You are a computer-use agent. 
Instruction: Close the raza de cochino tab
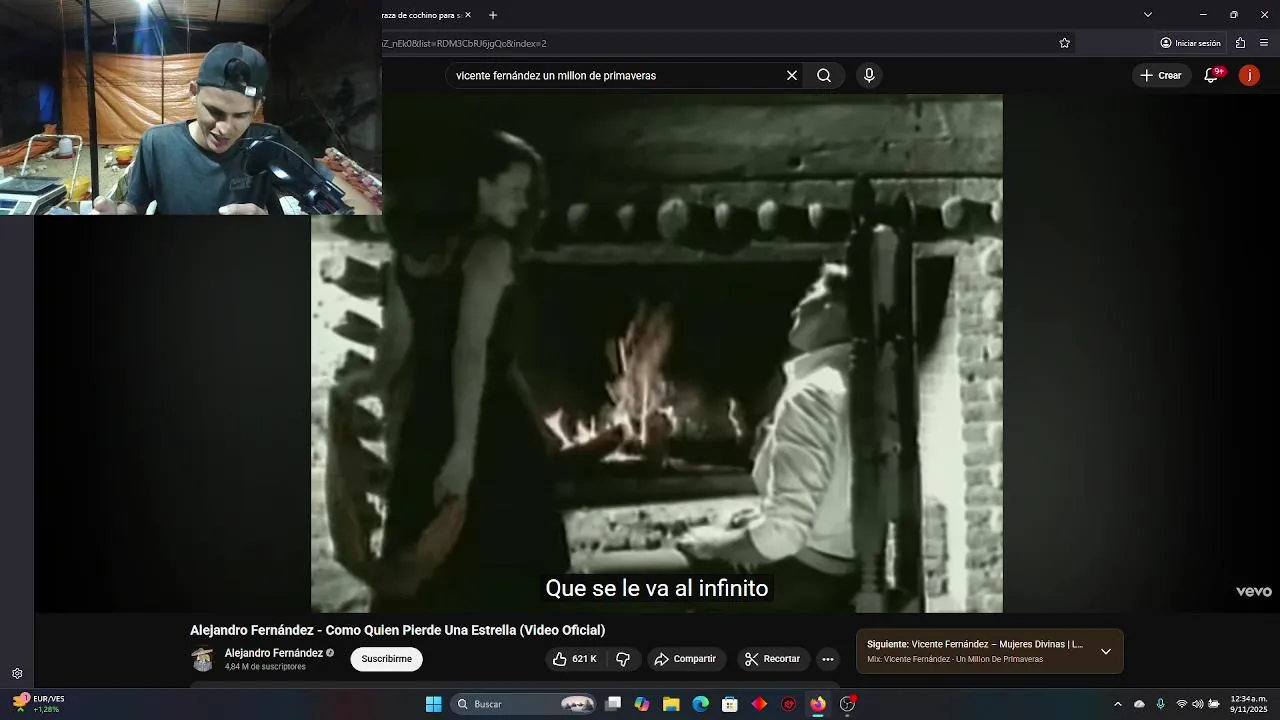tap(467, 15)
